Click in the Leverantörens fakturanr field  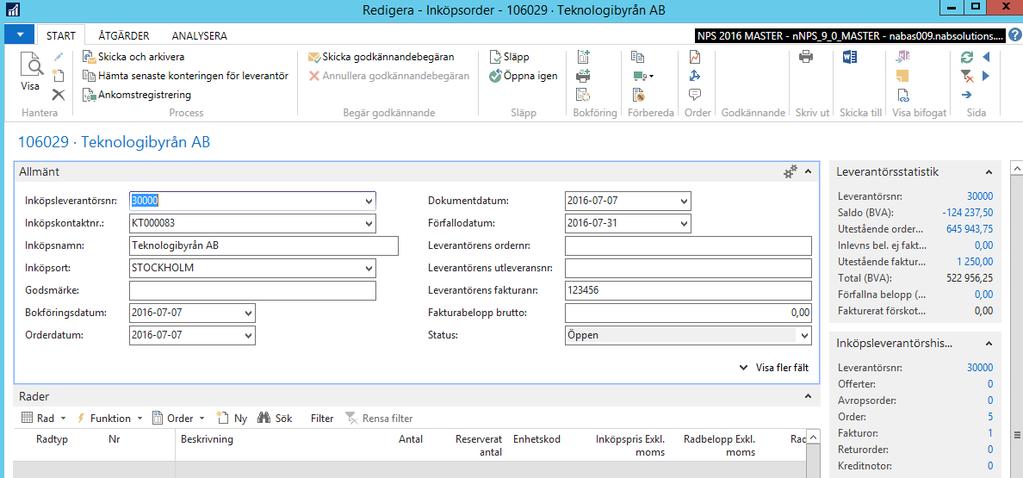pyautogui.click(x=688, y=291)
